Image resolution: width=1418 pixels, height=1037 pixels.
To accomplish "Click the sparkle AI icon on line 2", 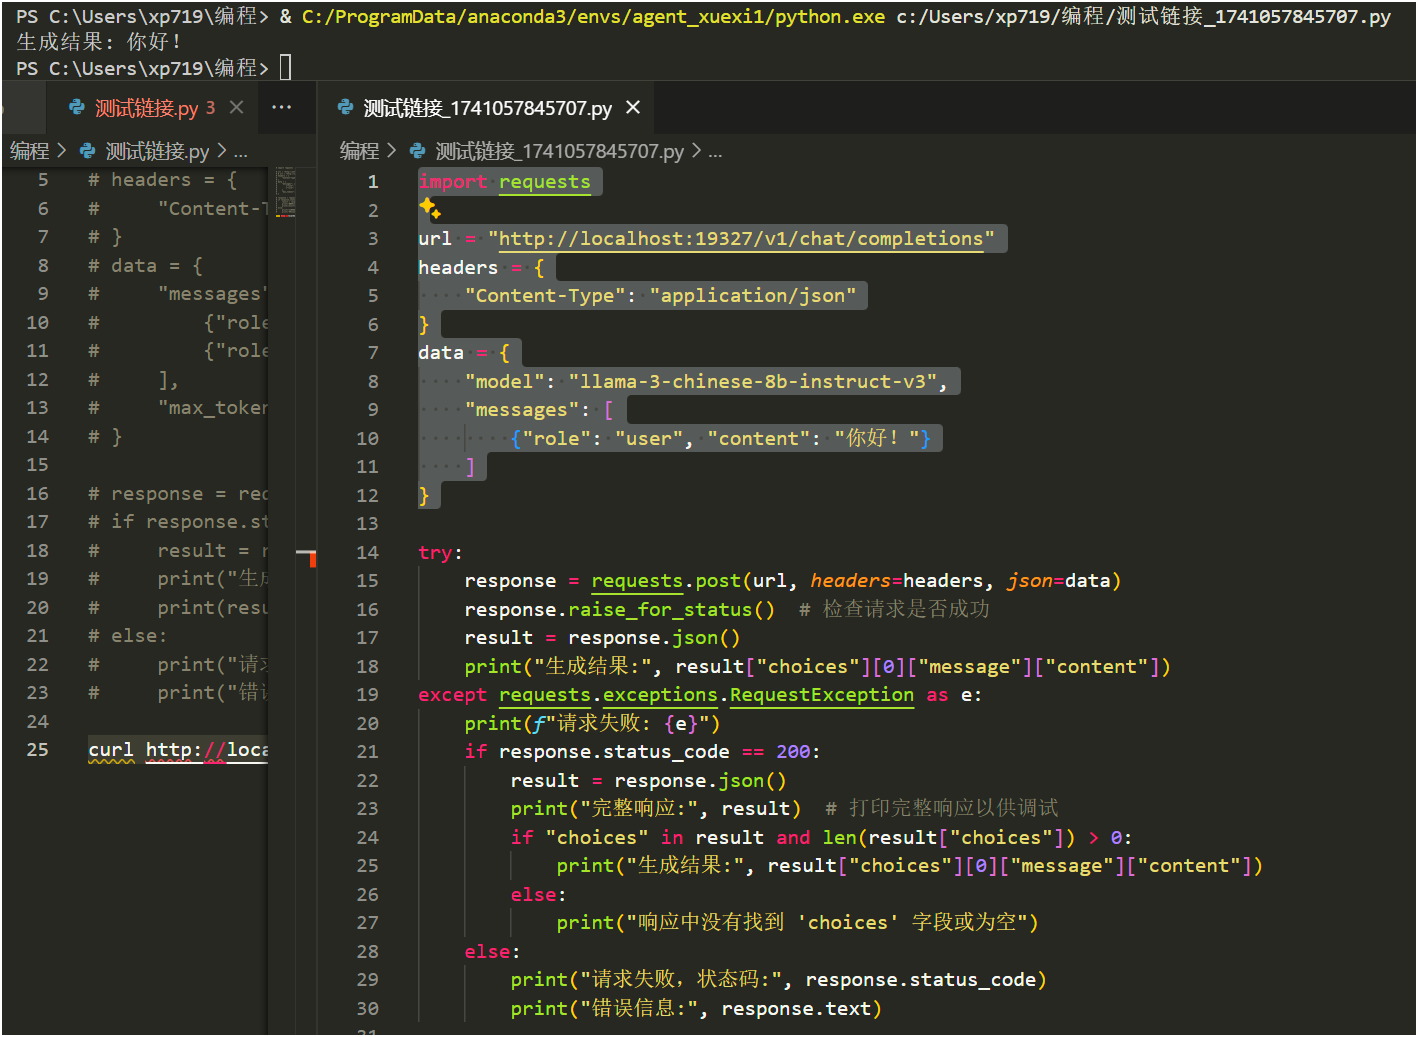I will [x=430, y=208].
